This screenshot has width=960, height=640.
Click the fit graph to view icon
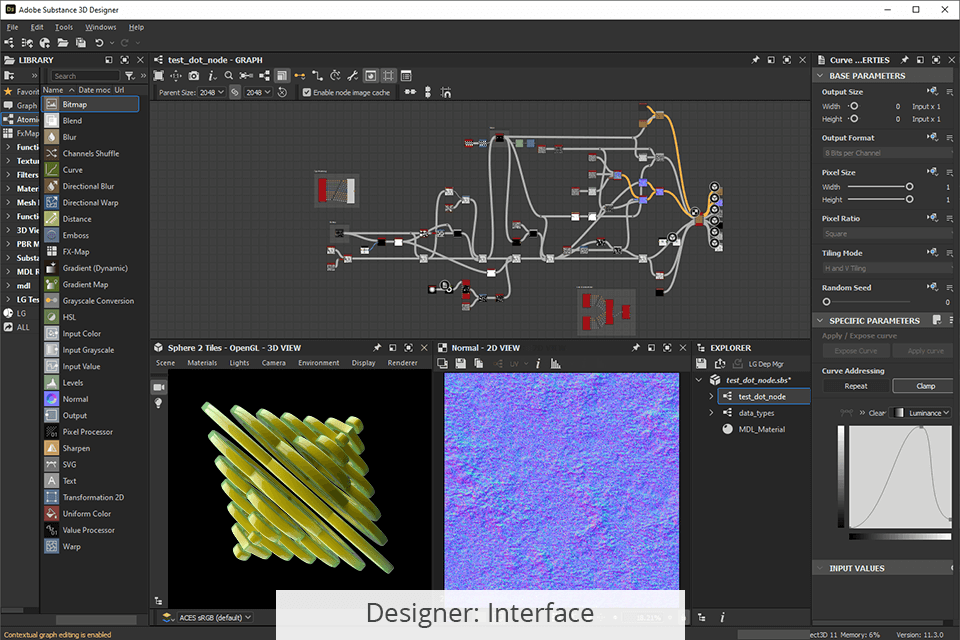pyautogui.click(x=159, y=76)
